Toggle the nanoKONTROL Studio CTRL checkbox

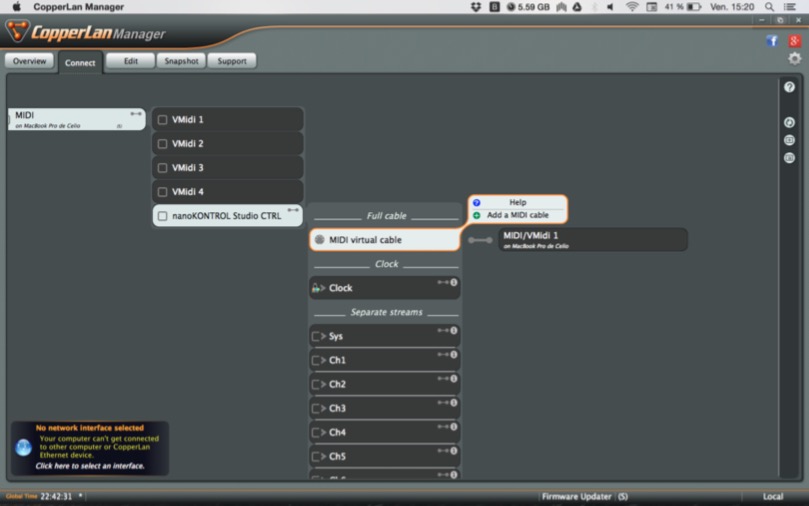click(x=163, y=216)
